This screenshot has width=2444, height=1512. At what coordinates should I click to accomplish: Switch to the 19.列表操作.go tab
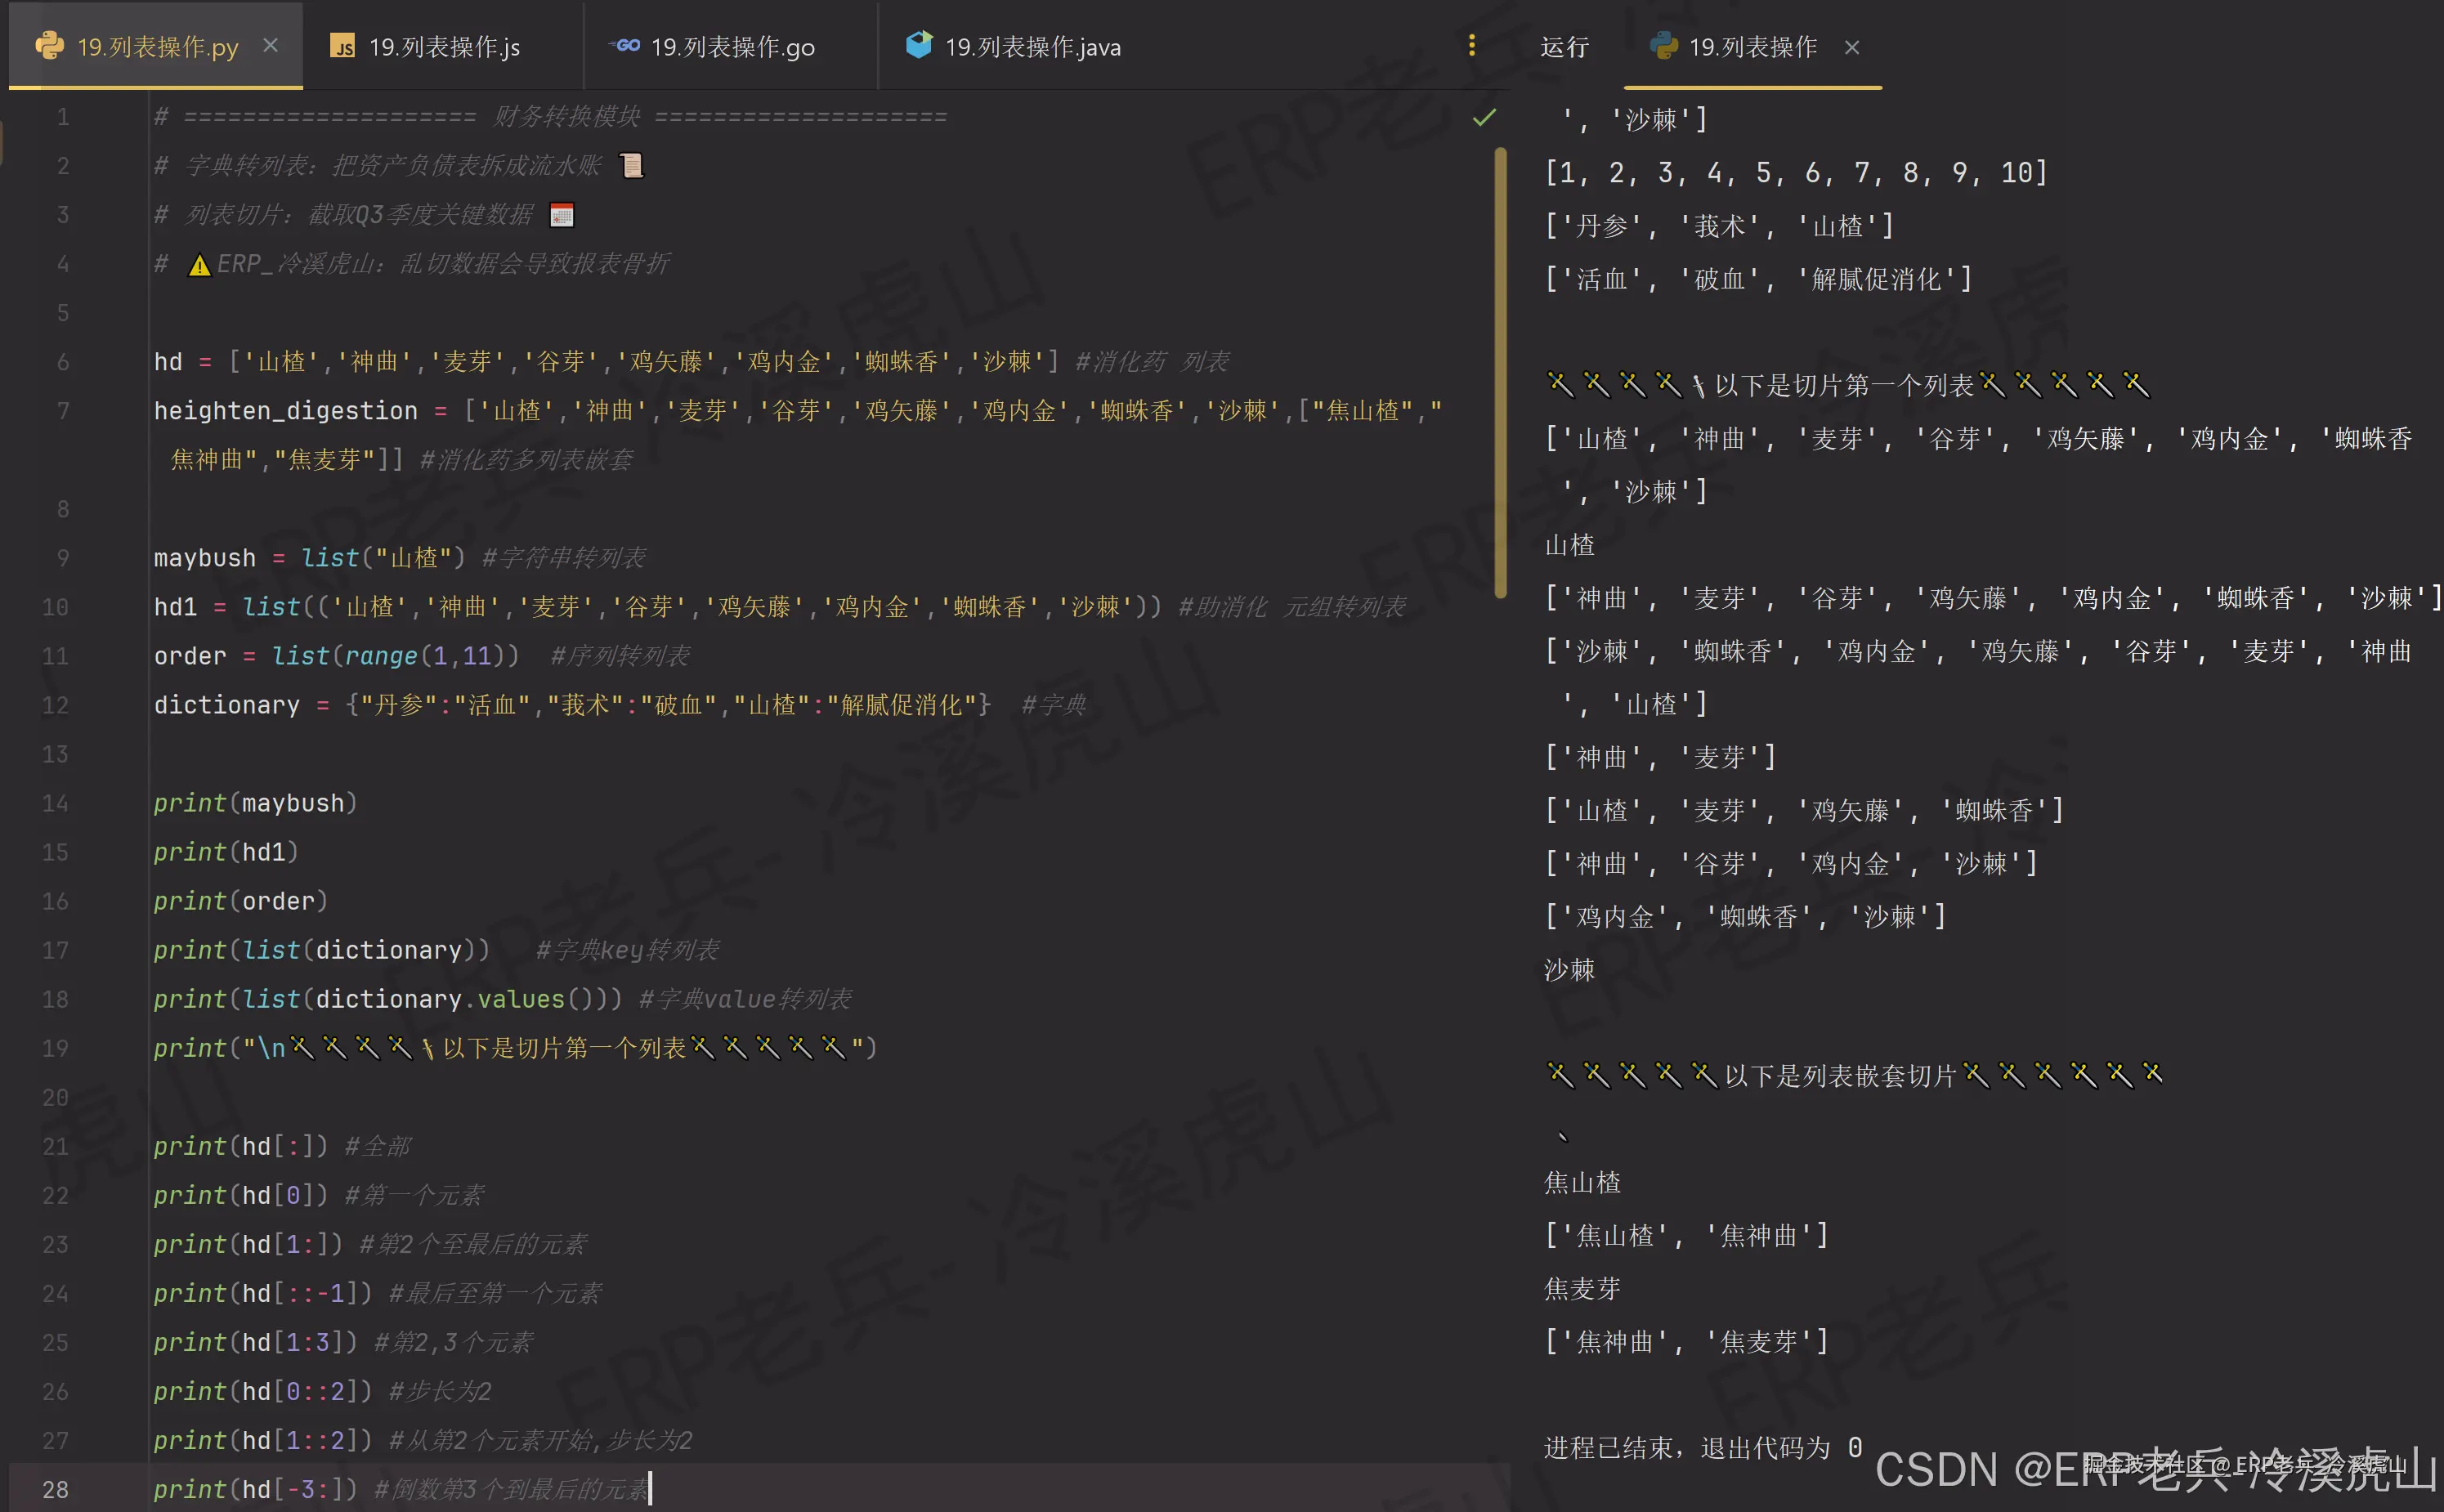[x=732, y=47]
